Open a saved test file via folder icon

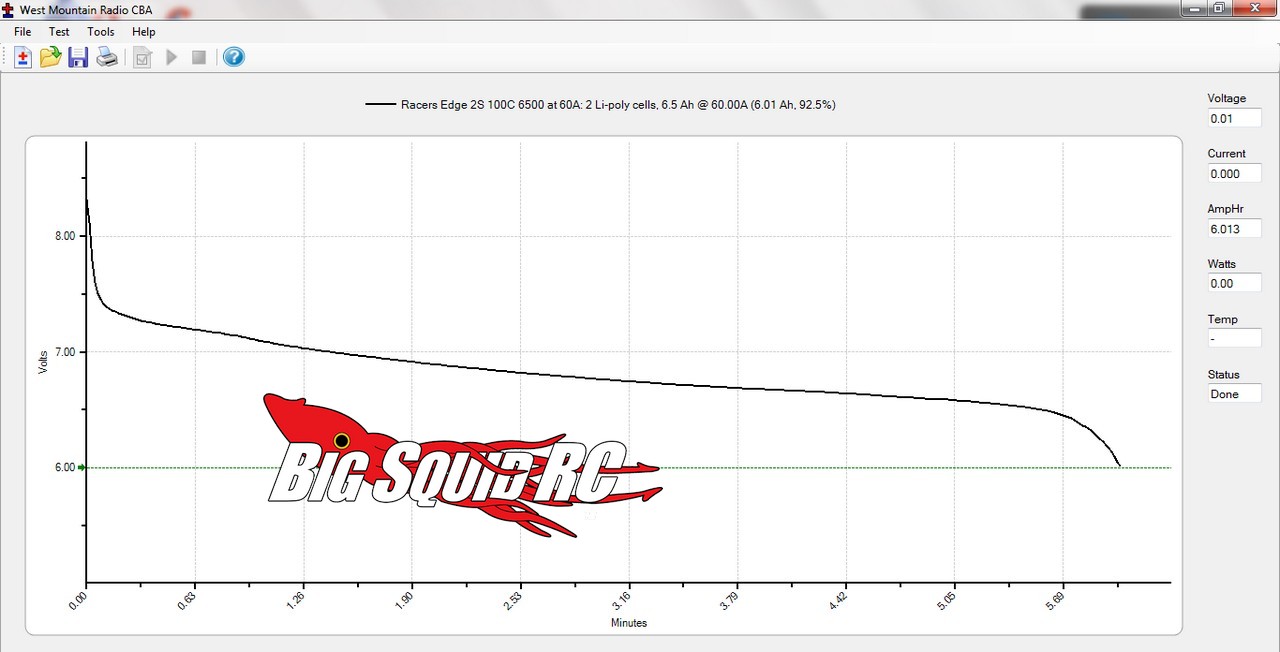pos(50,57)
